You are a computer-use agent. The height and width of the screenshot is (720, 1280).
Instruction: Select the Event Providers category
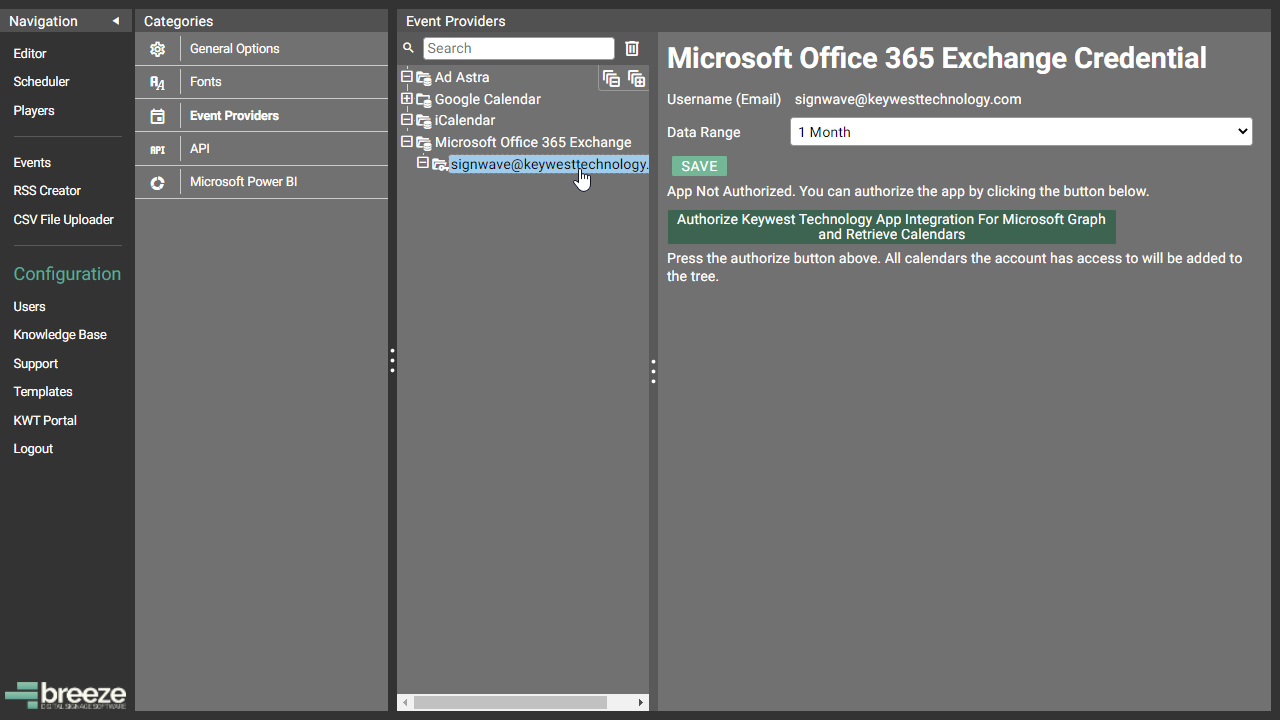pos(261,116)
